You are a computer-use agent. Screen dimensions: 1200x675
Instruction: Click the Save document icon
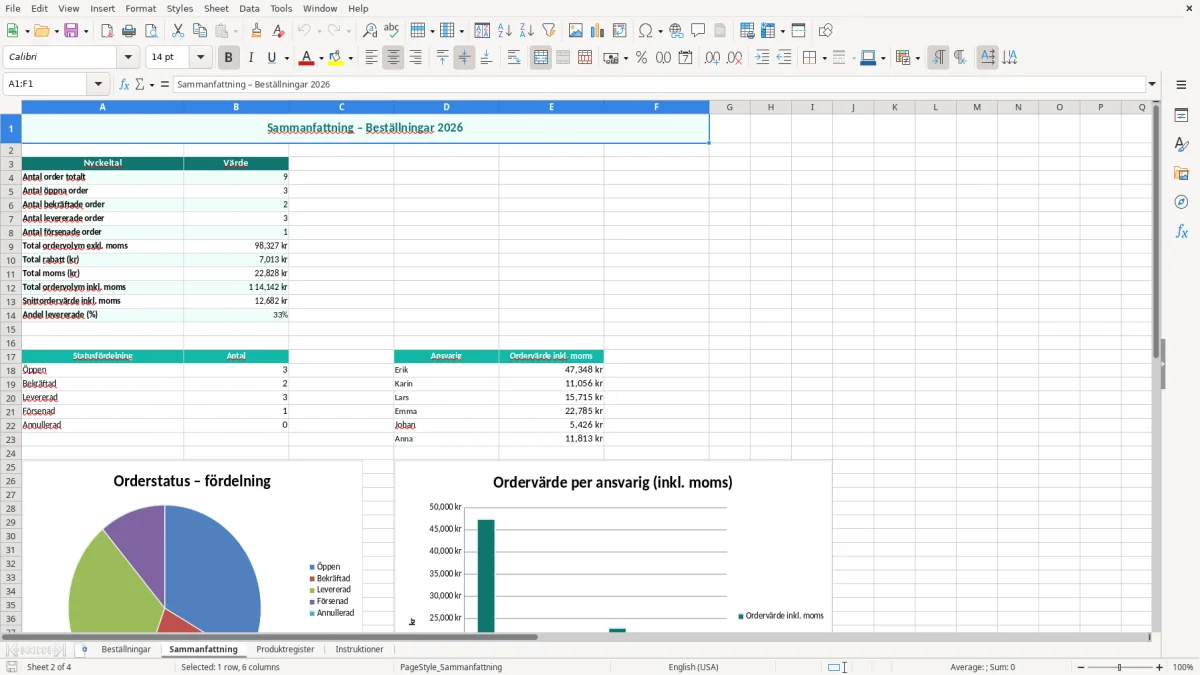point(71,31)
